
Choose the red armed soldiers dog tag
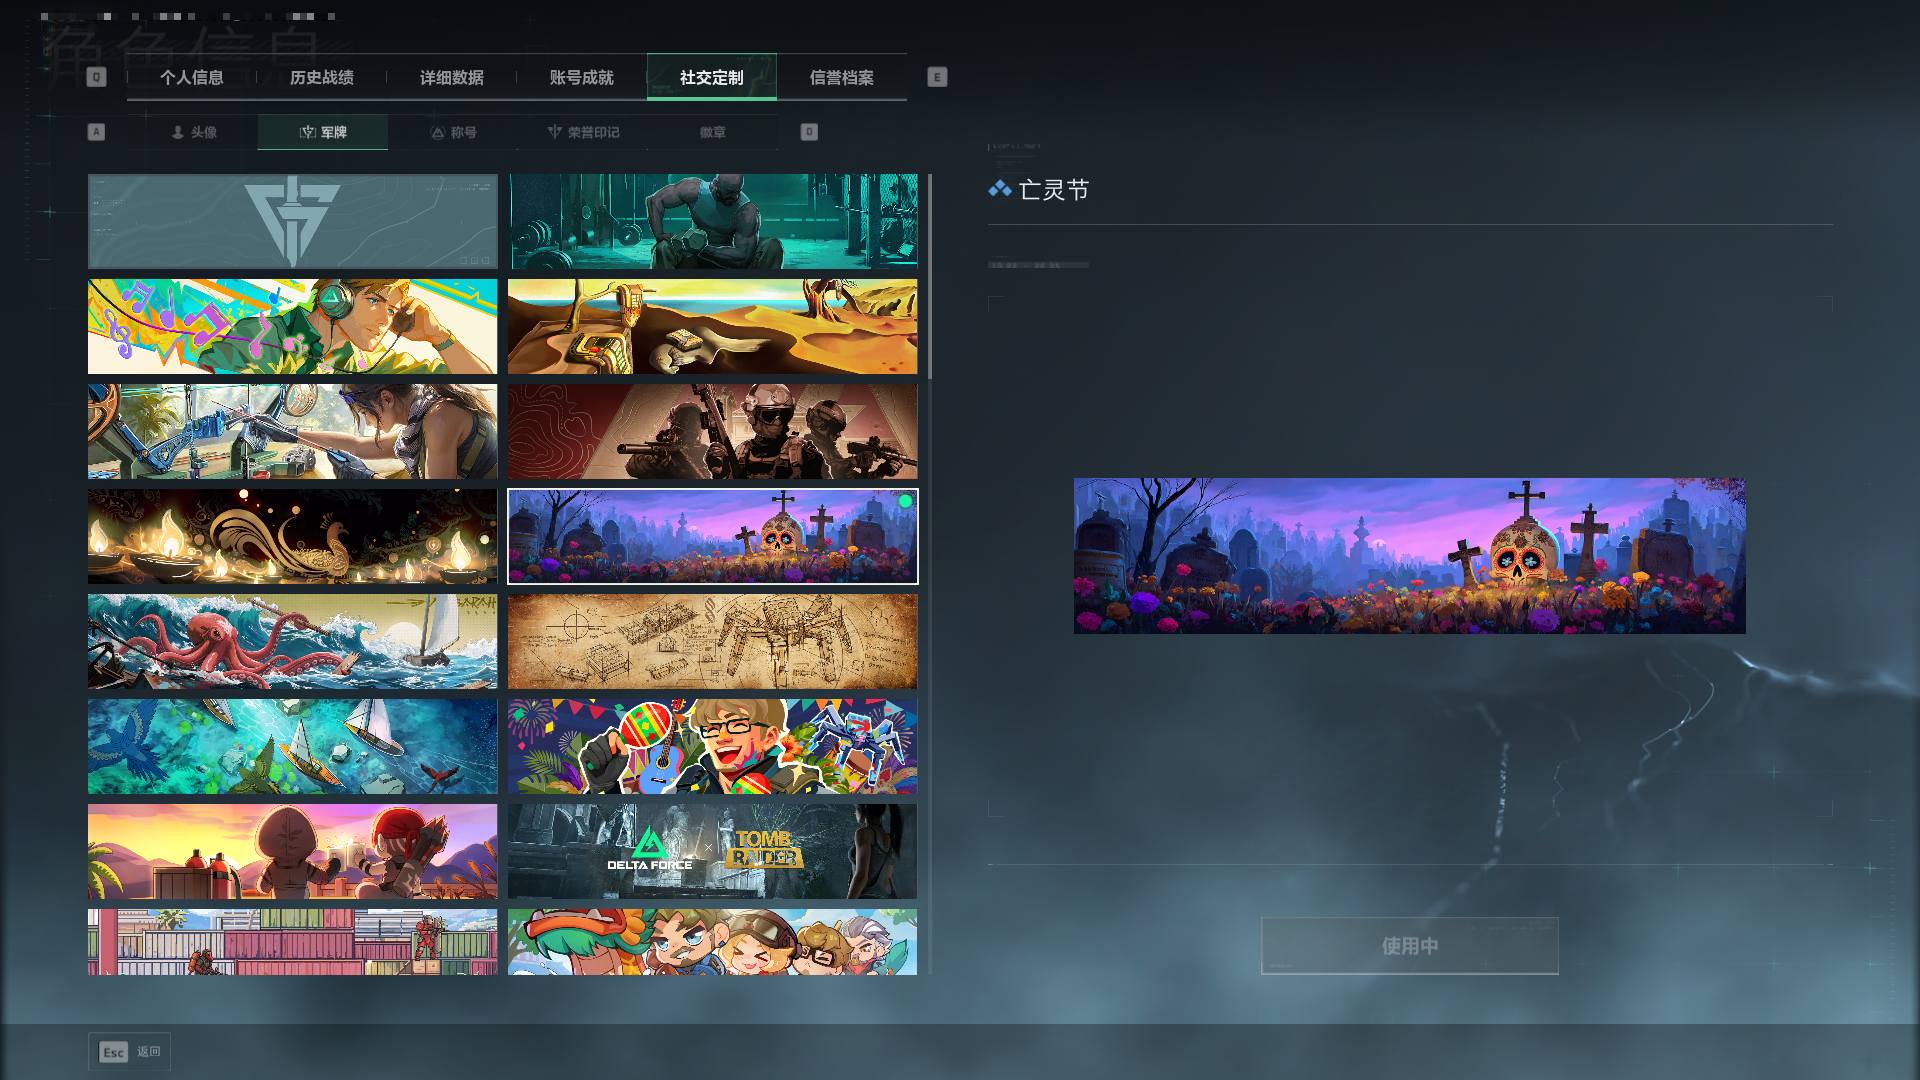[712, 431]
